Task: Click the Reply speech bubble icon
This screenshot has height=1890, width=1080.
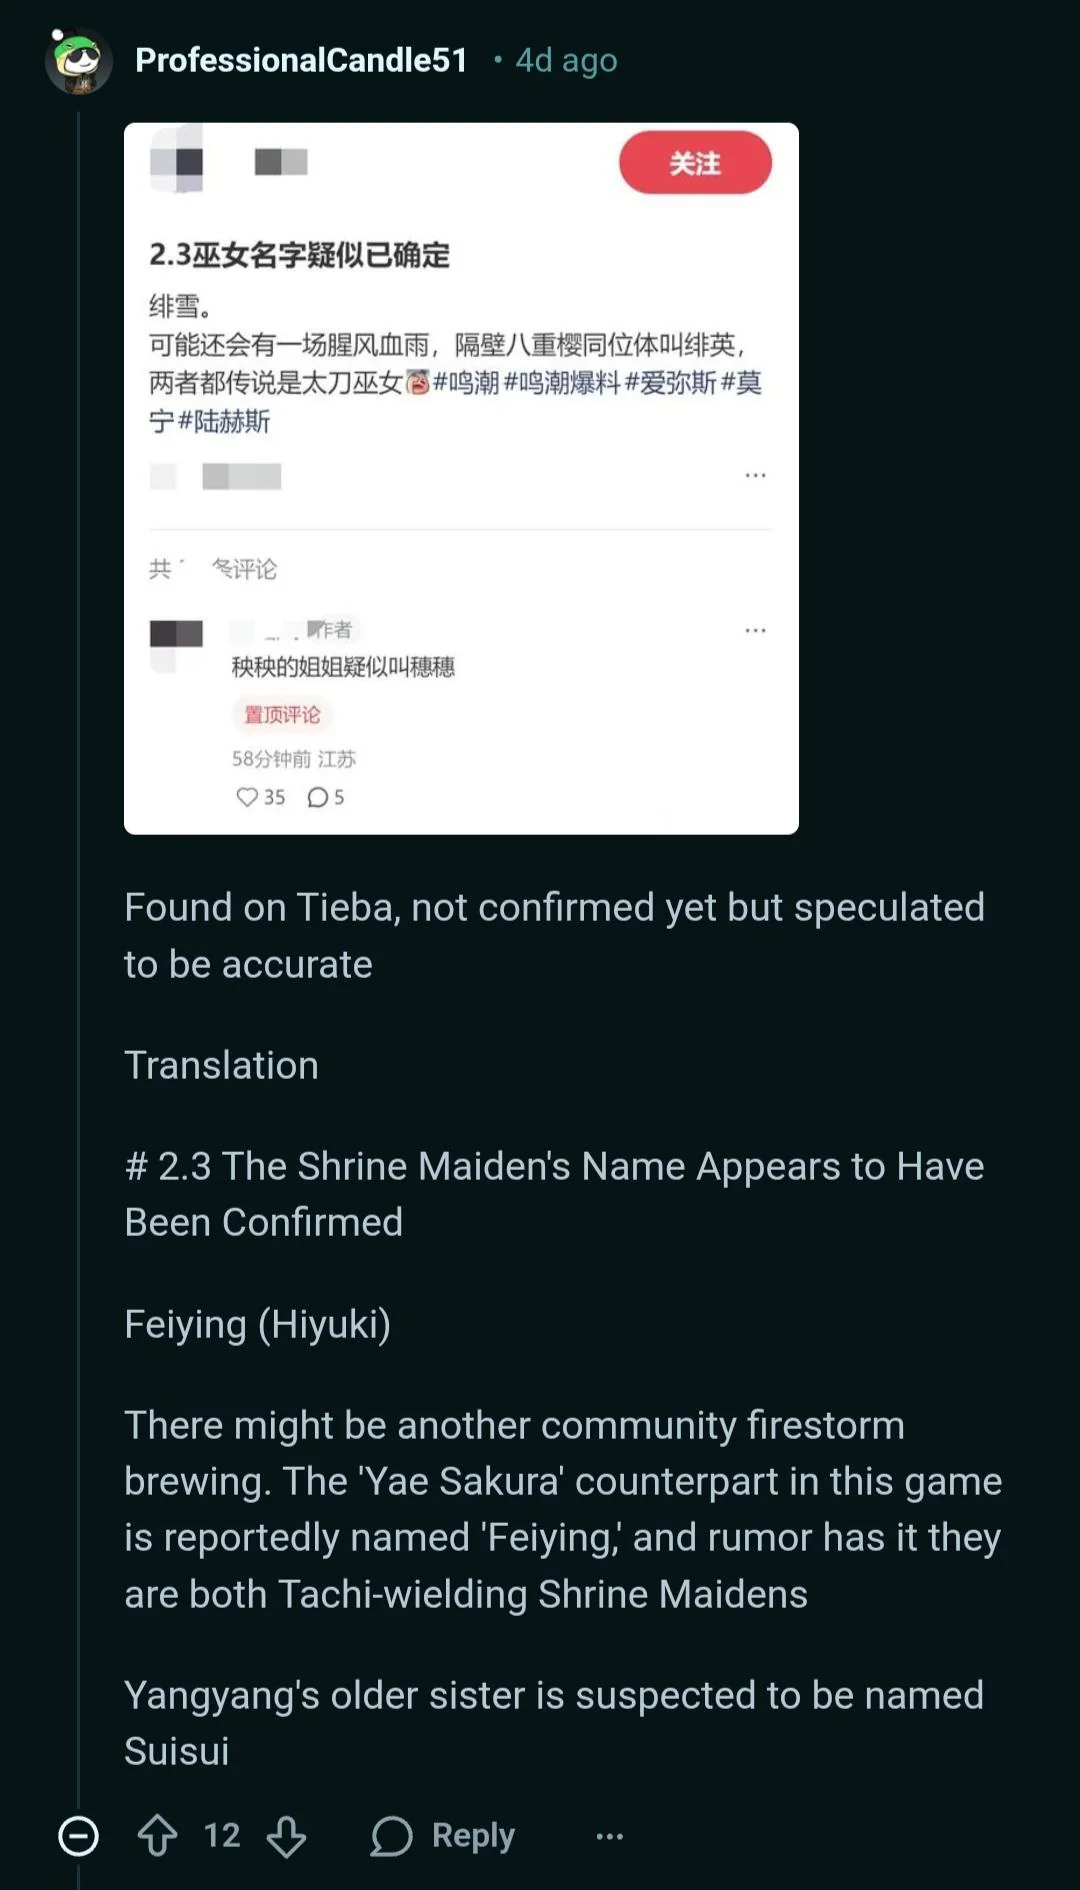Action: point(391,1836)
